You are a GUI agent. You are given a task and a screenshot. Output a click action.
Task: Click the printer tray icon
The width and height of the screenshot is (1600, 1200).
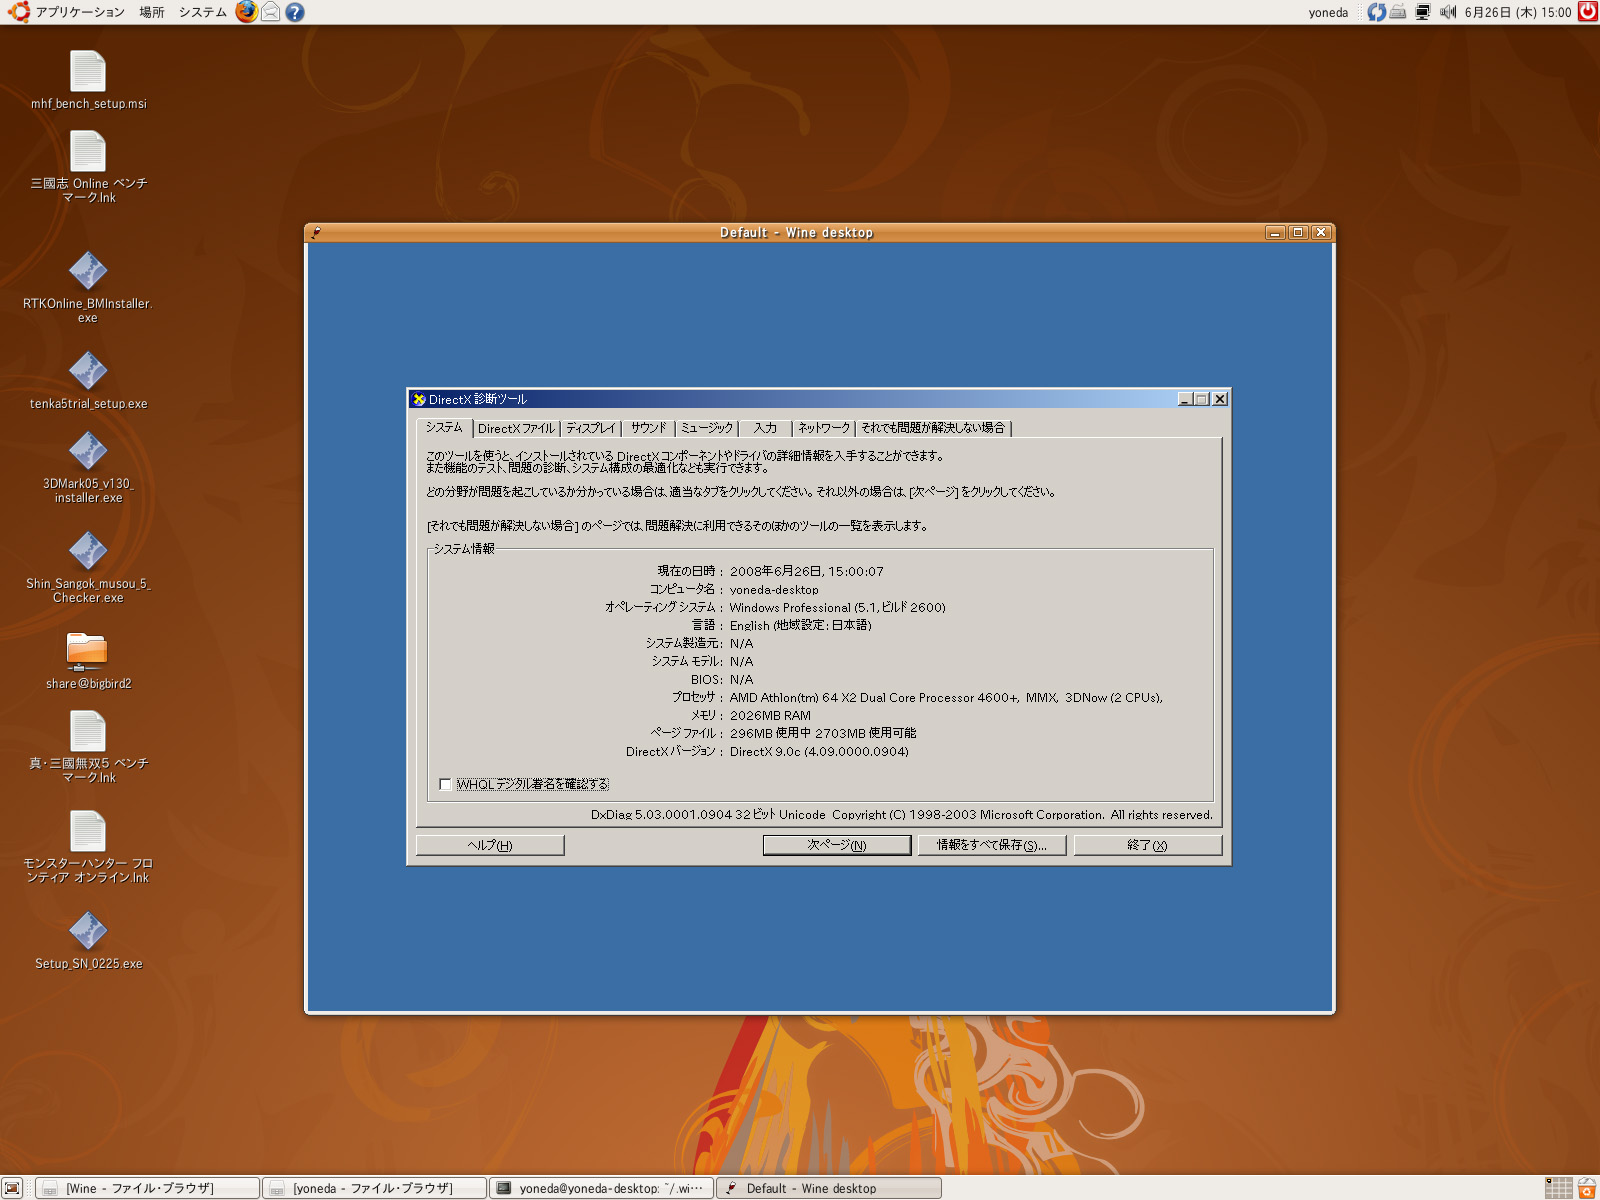(x=1398, y=12)
